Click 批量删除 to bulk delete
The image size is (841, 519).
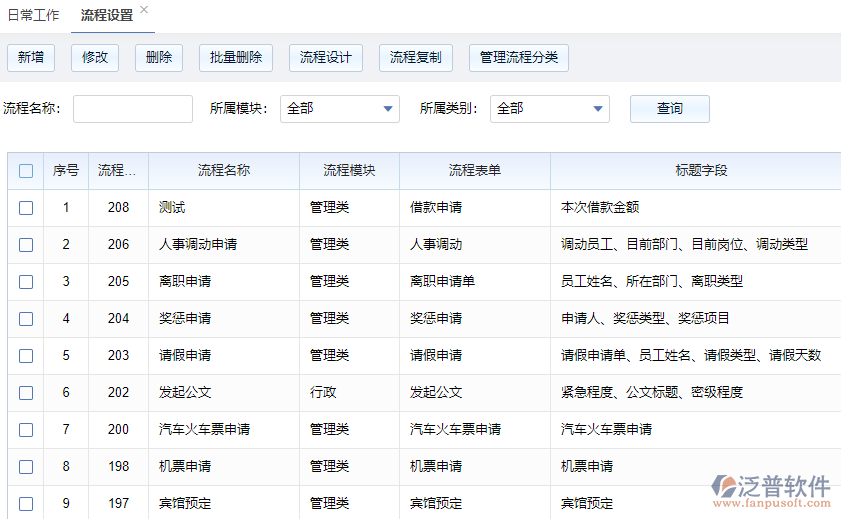point(236,58)
